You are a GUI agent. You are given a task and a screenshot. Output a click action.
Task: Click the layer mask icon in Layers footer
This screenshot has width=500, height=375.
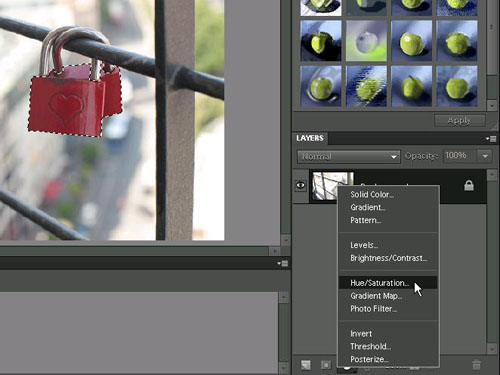326,365
